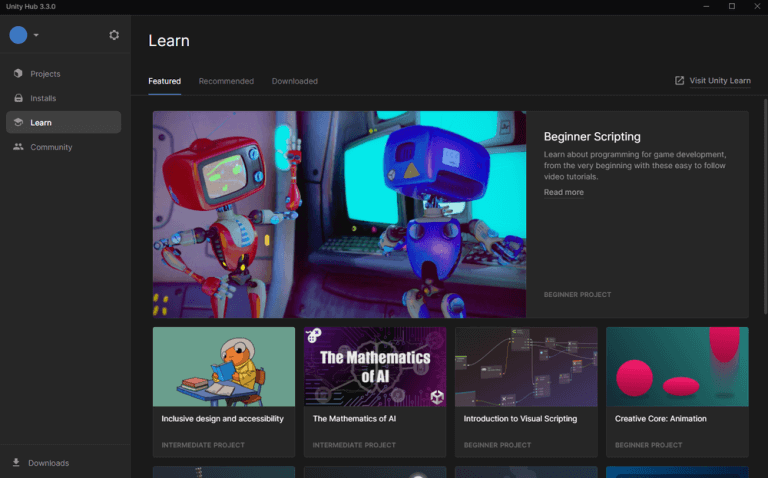
Task: Open The Mathematics of AI thumbnail
Action: tap(375, 366)
